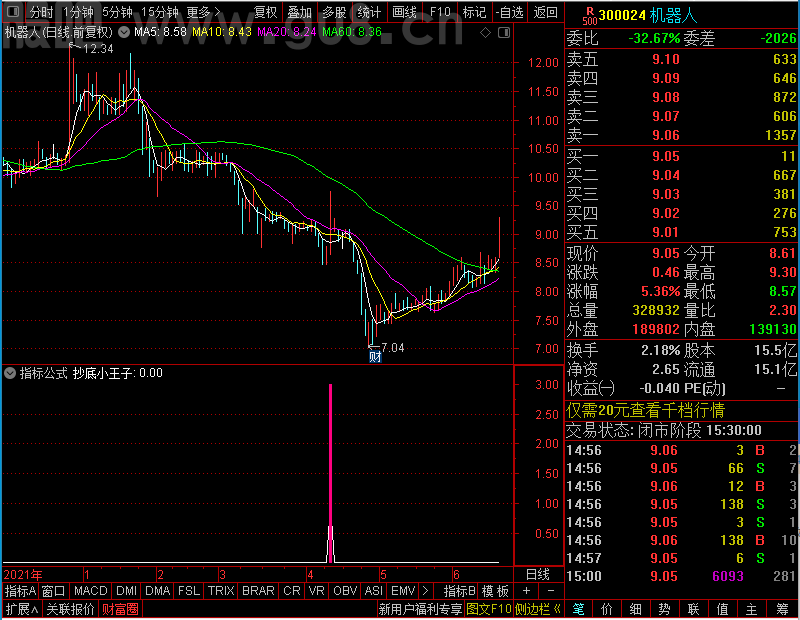
Task: Switch indicator to DMA
Action: (157, 591)
